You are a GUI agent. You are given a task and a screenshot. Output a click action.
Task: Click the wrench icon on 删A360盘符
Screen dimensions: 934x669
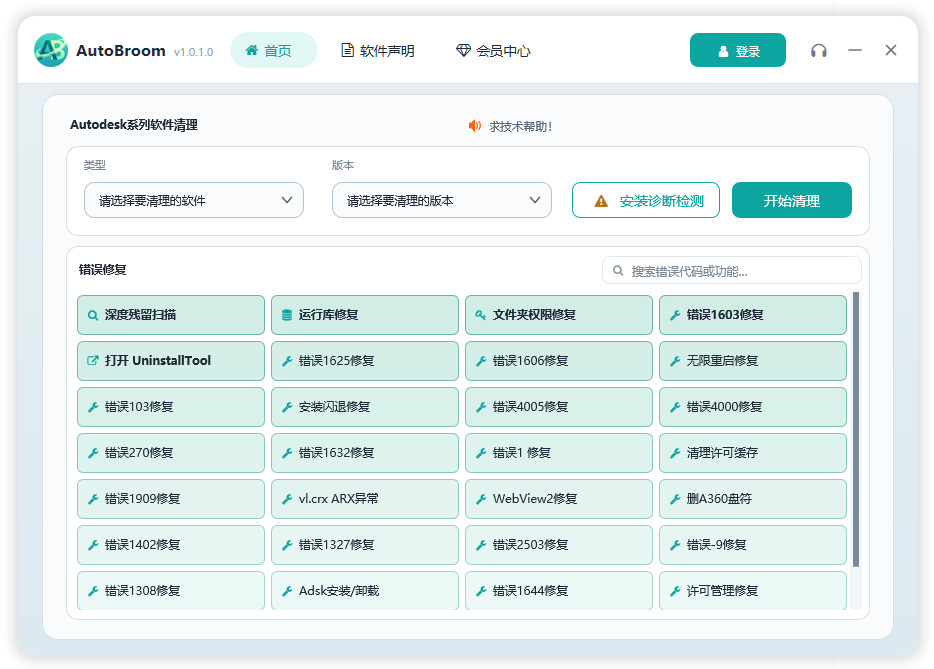675,499
